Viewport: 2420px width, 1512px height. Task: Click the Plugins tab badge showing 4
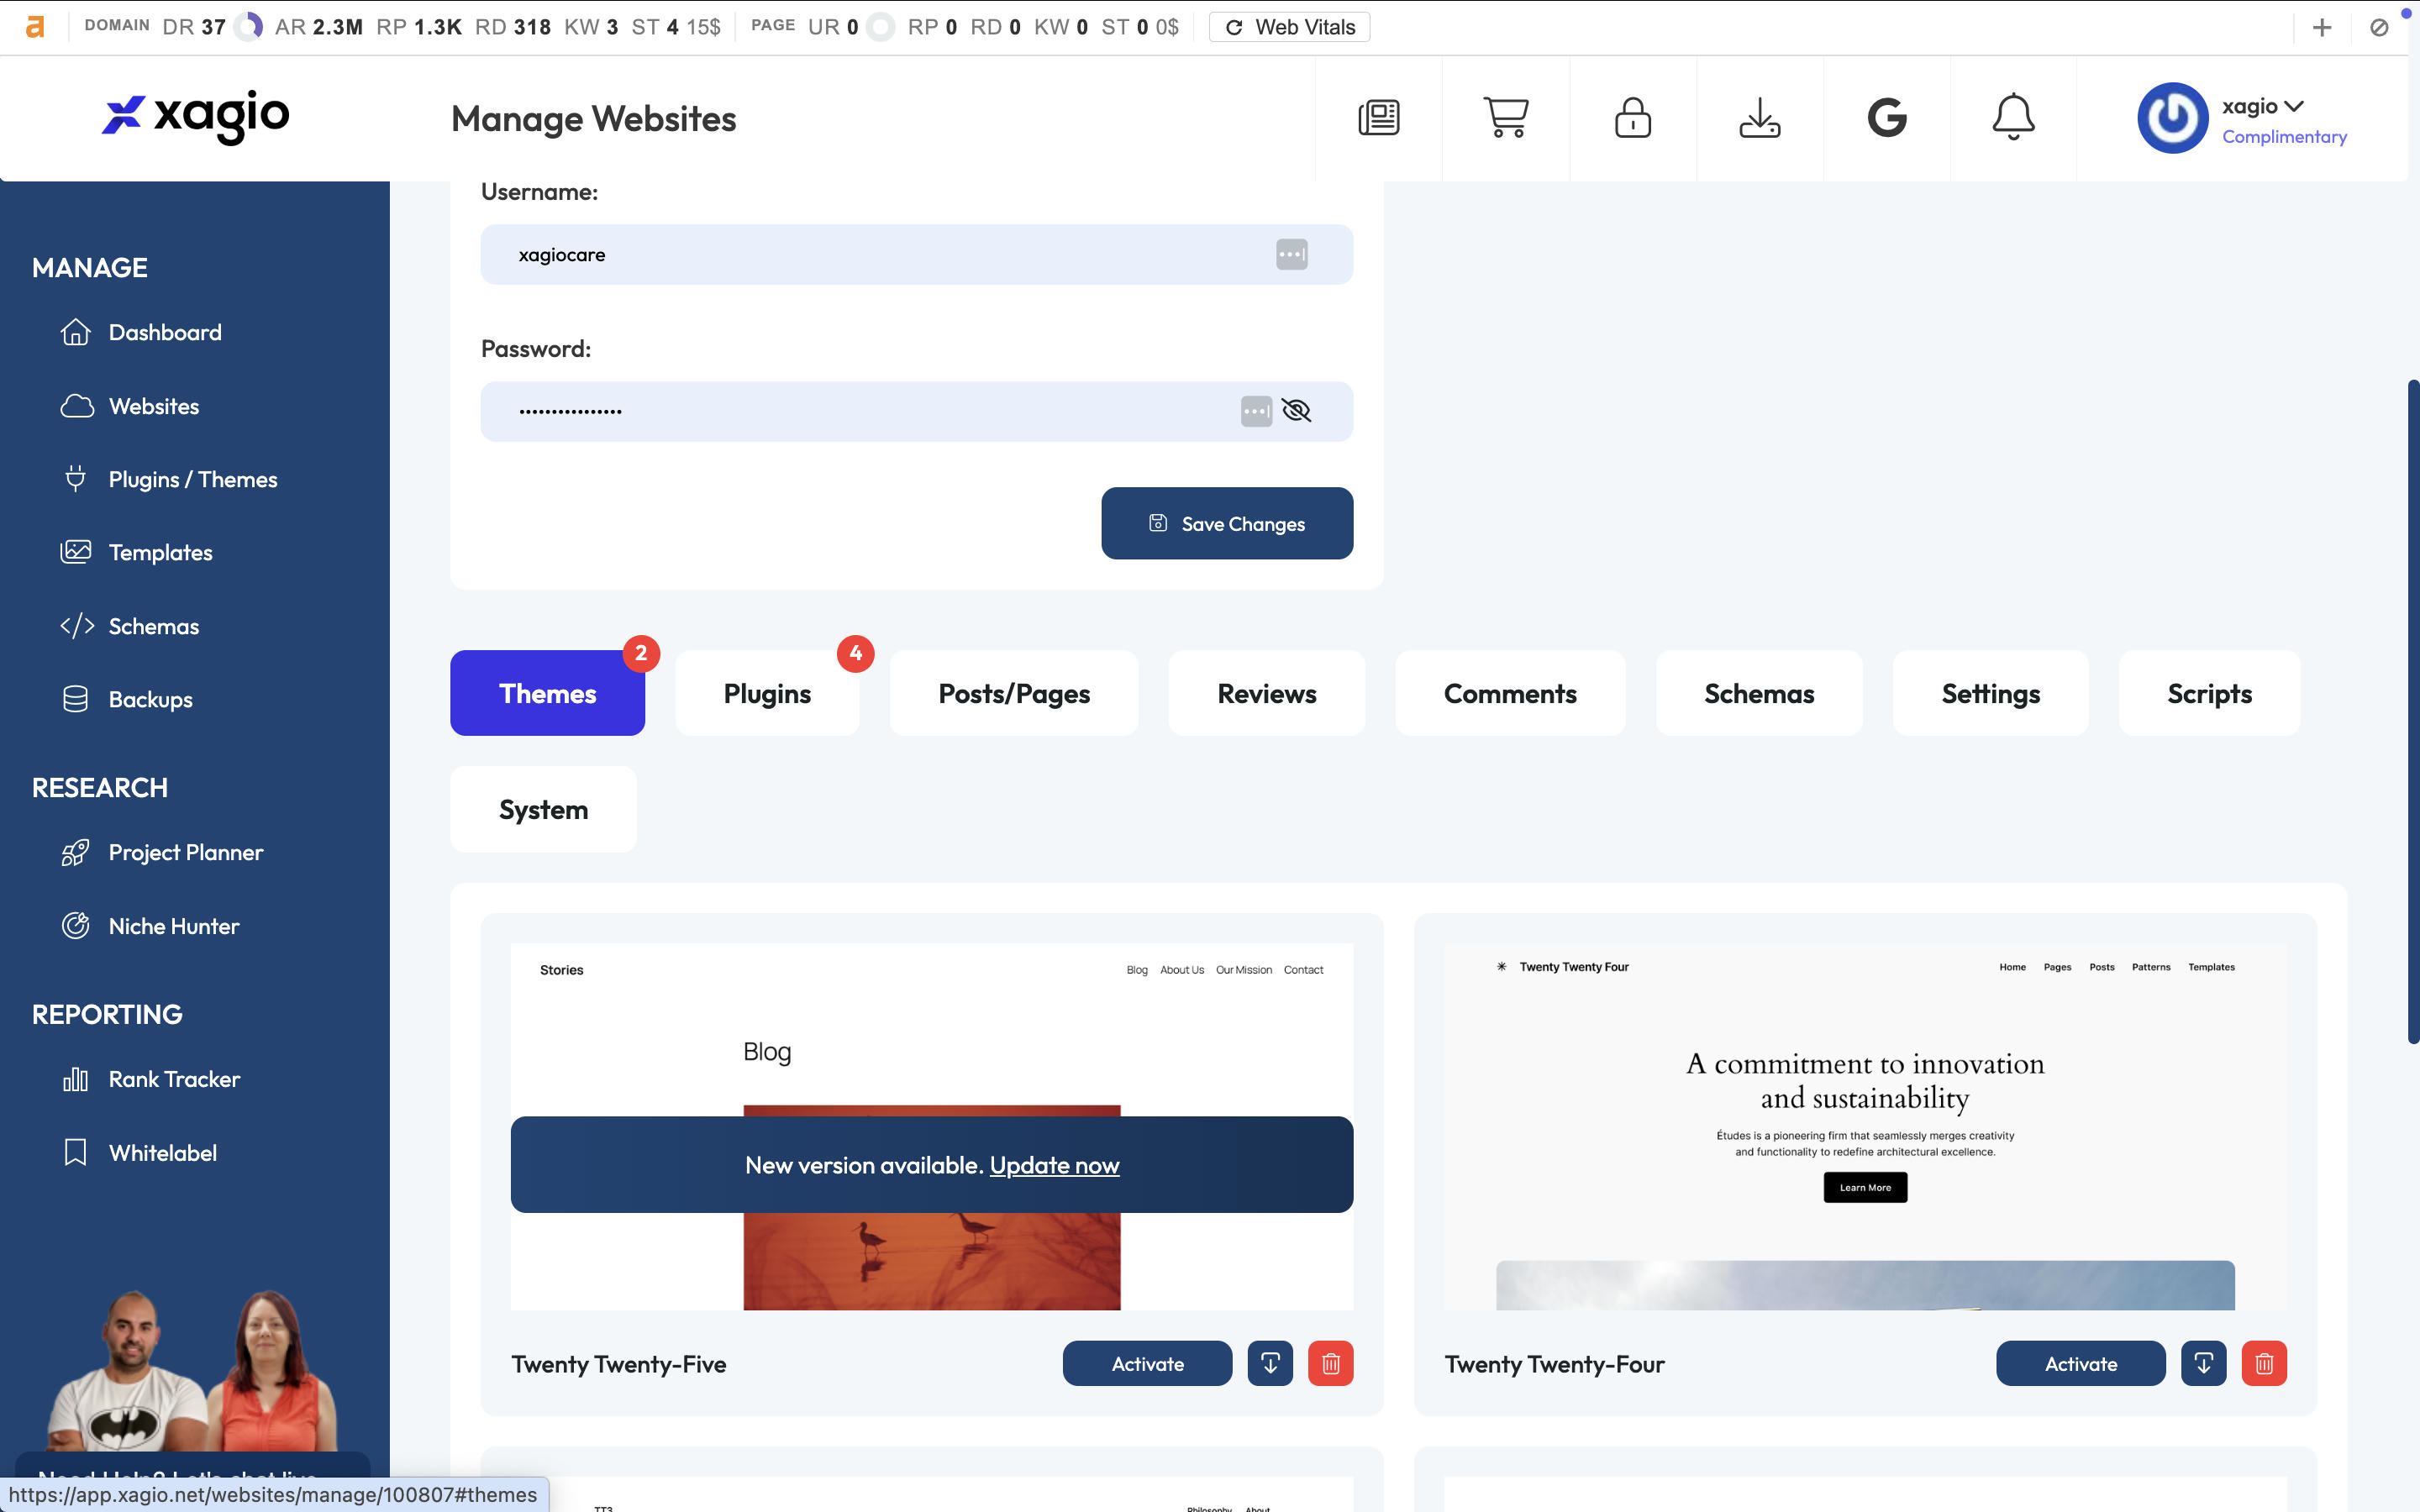click(855, 653)
